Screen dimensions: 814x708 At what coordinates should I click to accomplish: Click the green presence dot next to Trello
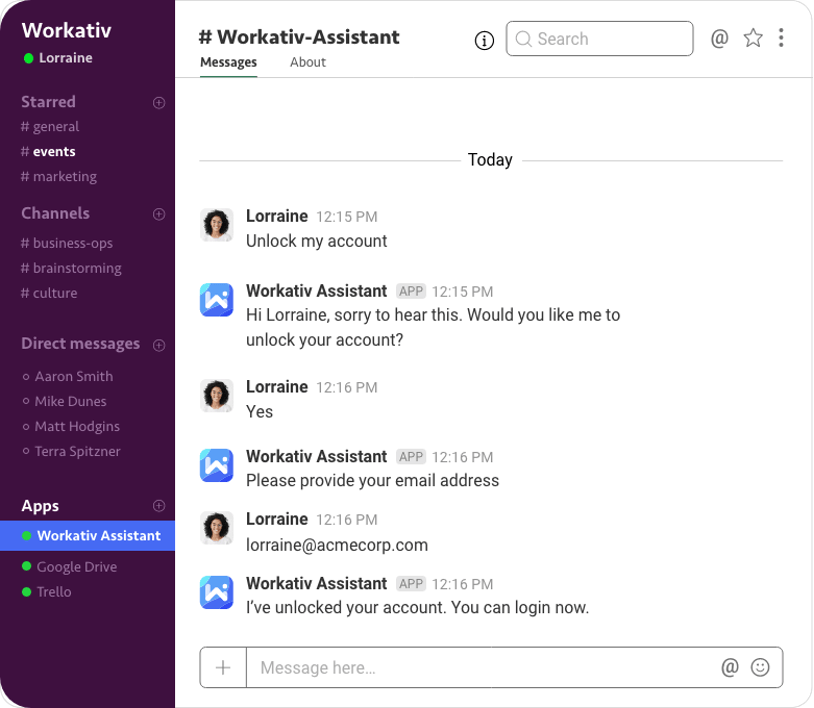point(24,591)
